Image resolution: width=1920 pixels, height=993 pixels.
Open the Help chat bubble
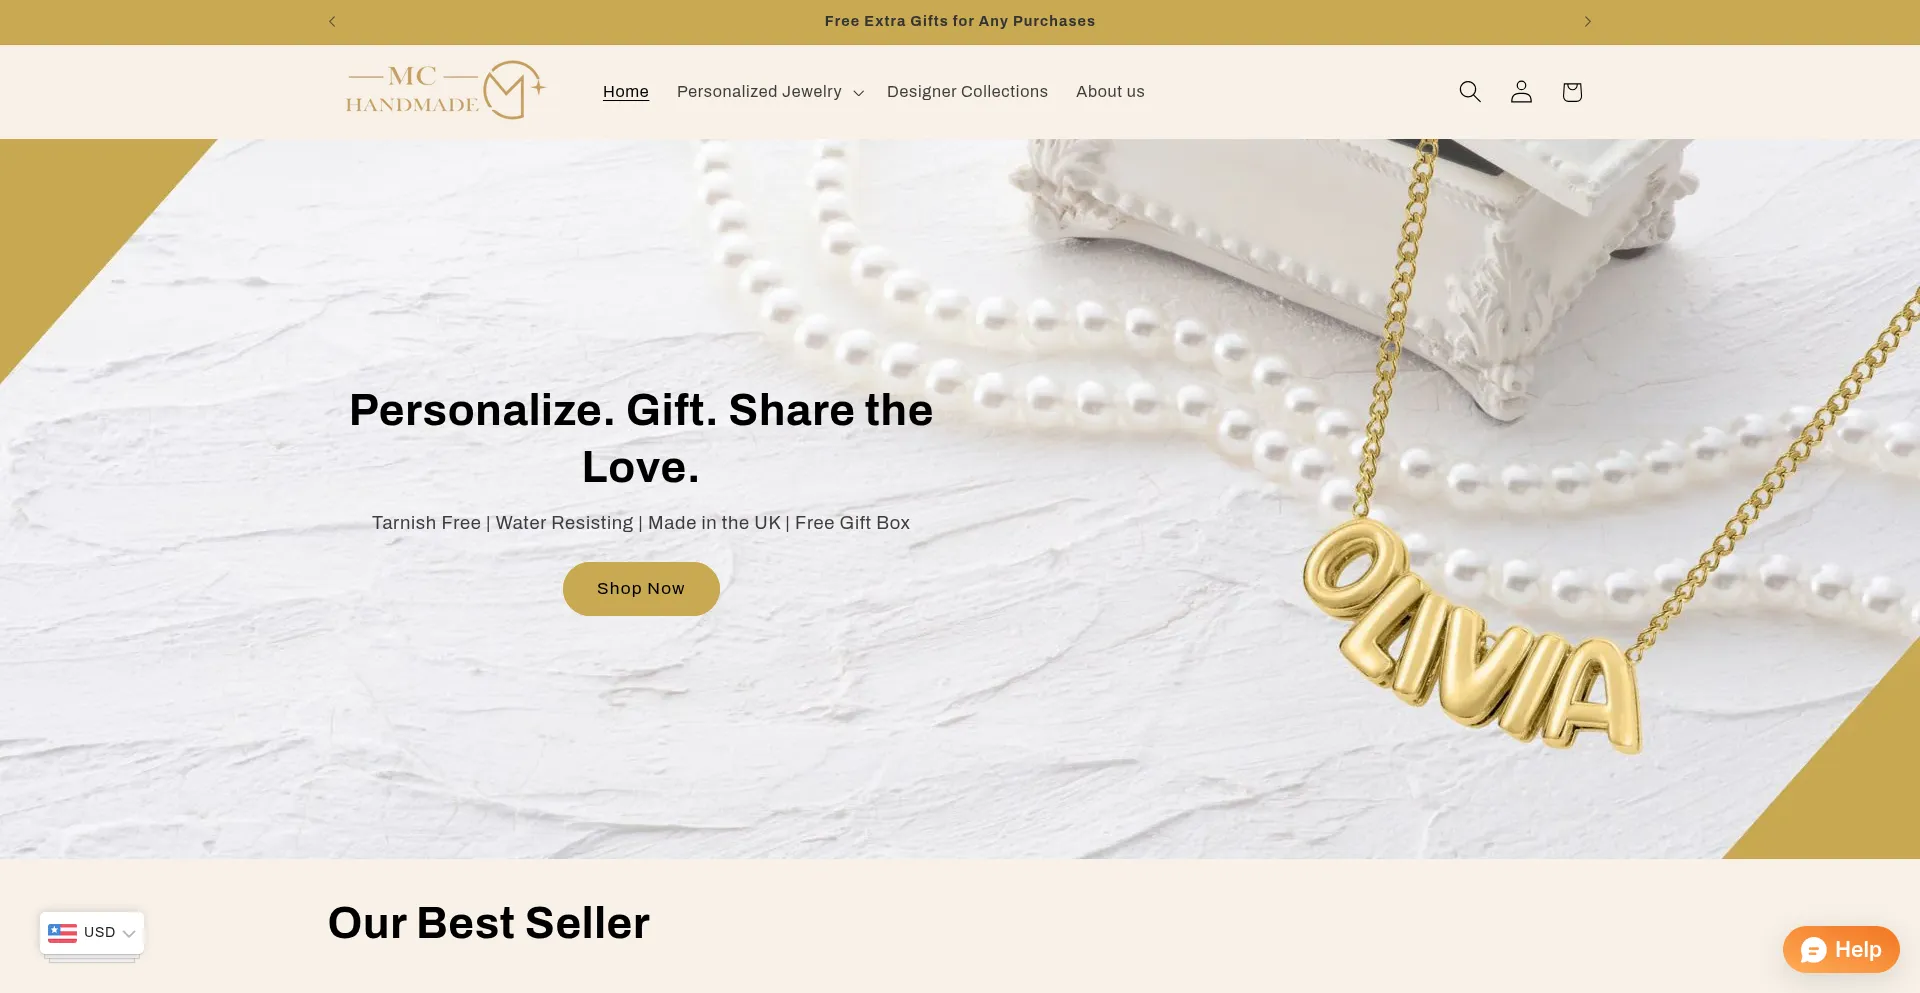pyautogui.click(x=1841, y=949)
